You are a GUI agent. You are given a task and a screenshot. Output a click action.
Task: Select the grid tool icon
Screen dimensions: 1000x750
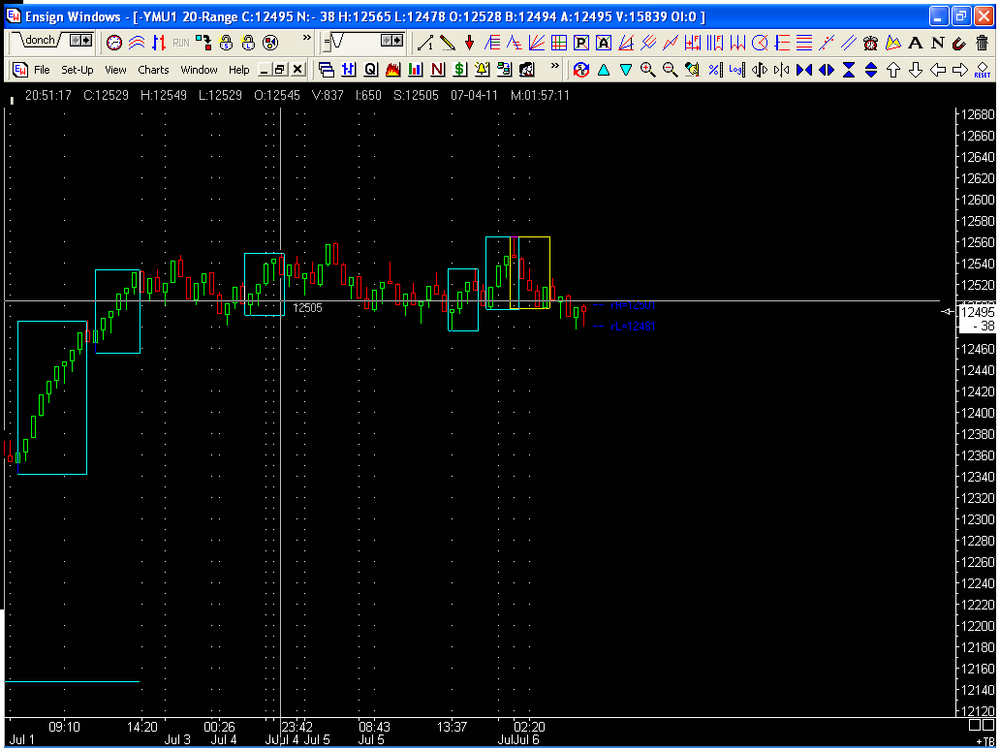pyautogui.click(x=559, y=43)
